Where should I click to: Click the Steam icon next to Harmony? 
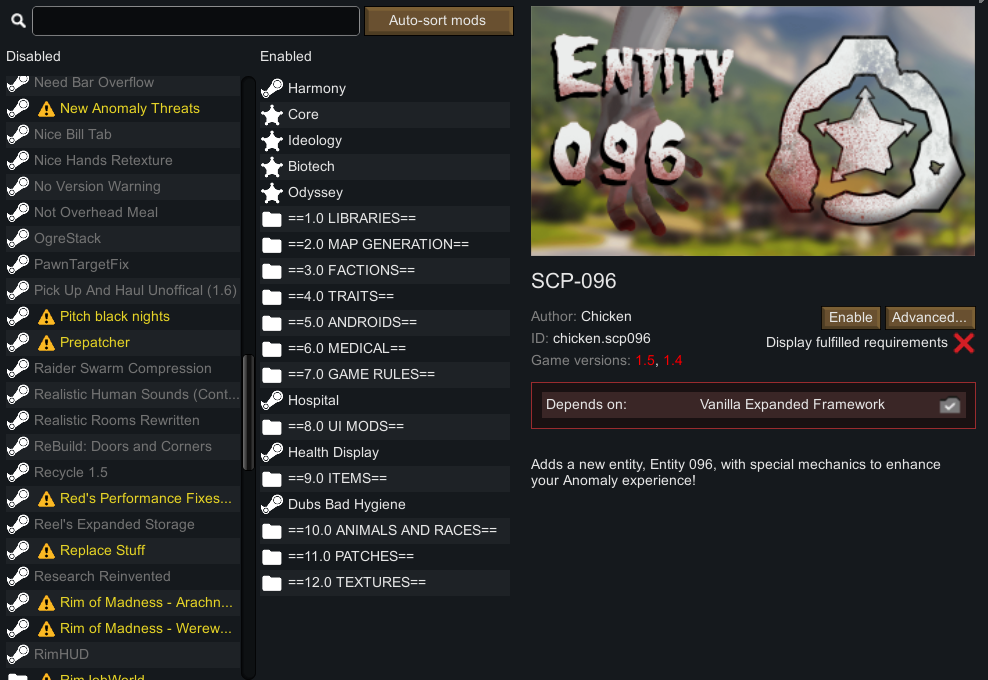(x=272, y=88)
